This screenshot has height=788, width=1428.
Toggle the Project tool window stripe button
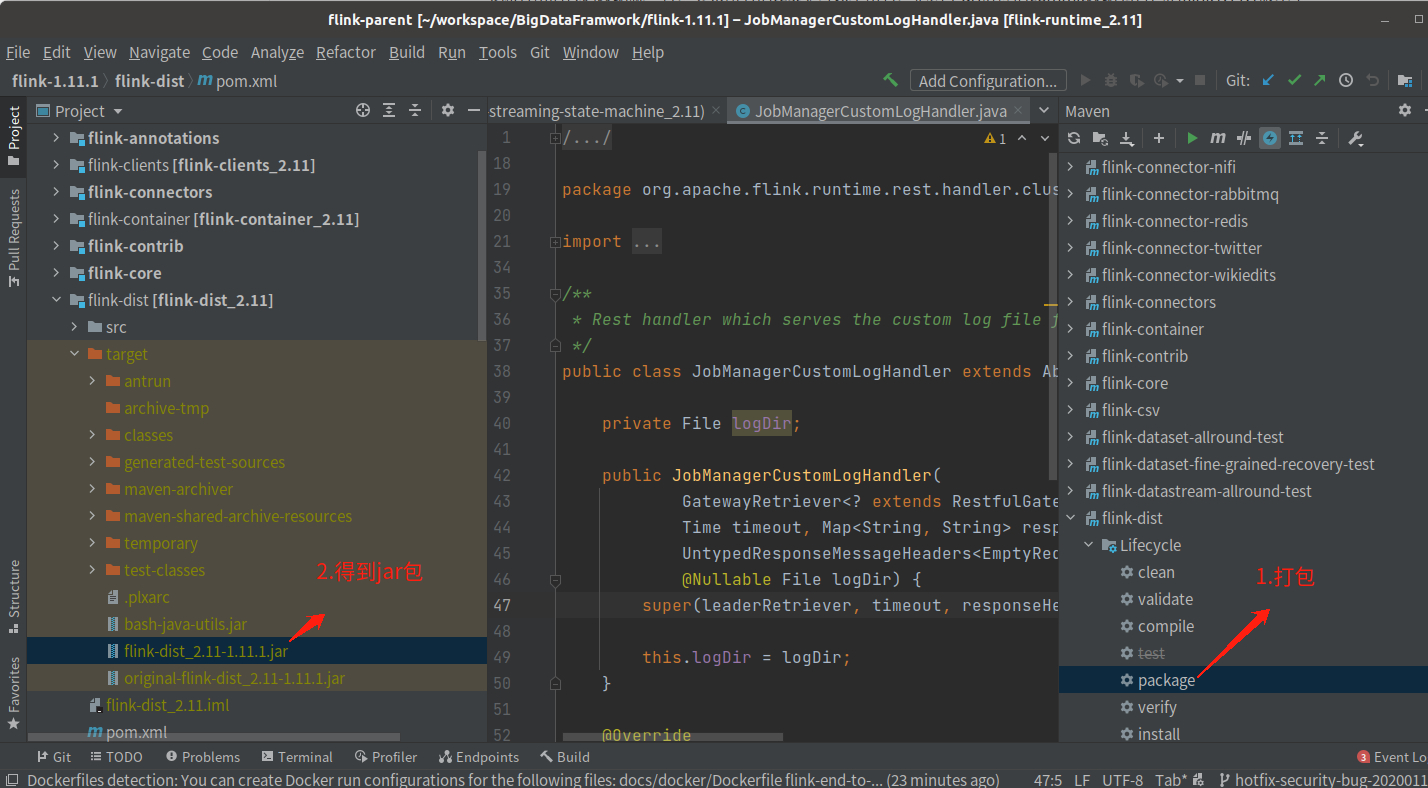click(14, 136)
